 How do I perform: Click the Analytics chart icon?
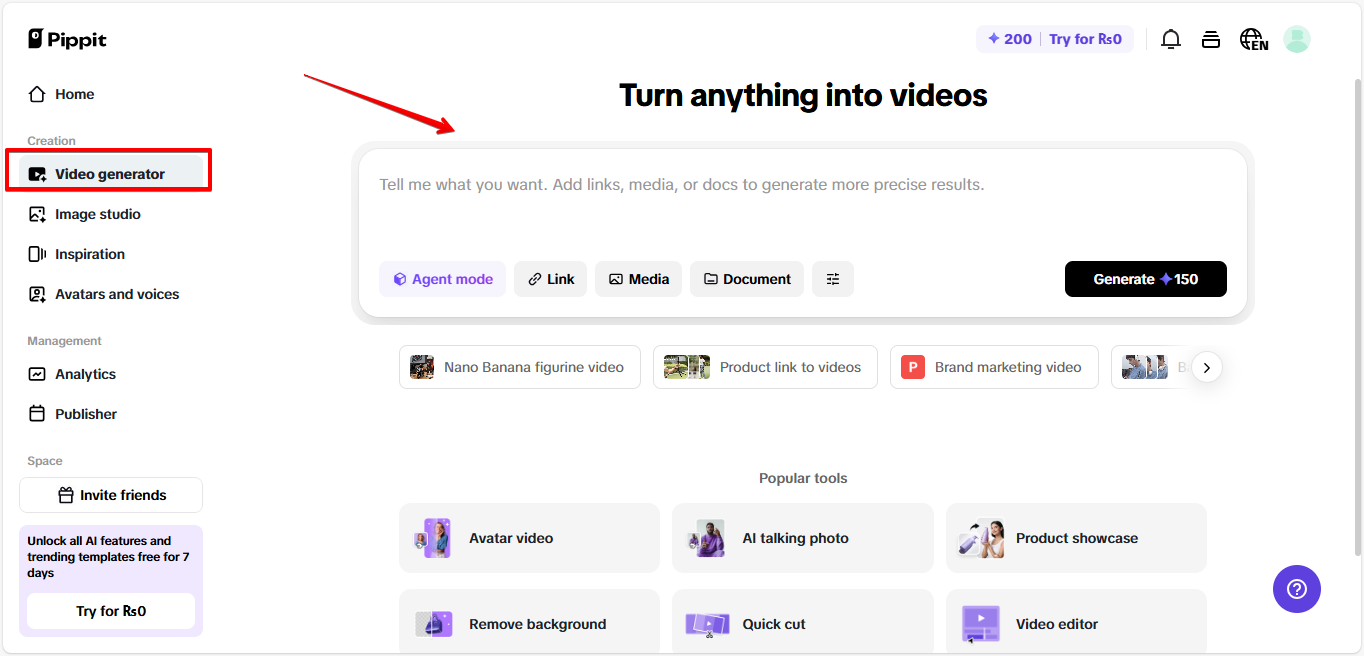(x=37, y=374)
